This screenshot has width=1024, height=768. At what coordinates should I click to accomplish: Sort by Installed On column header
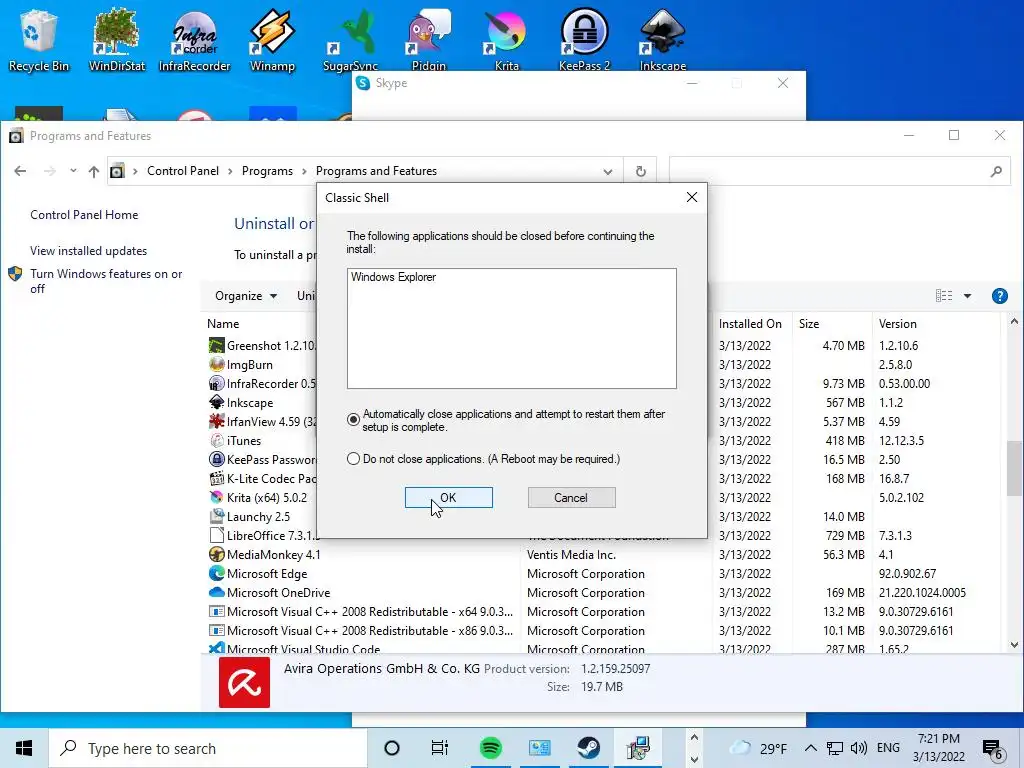click(750, 324)
